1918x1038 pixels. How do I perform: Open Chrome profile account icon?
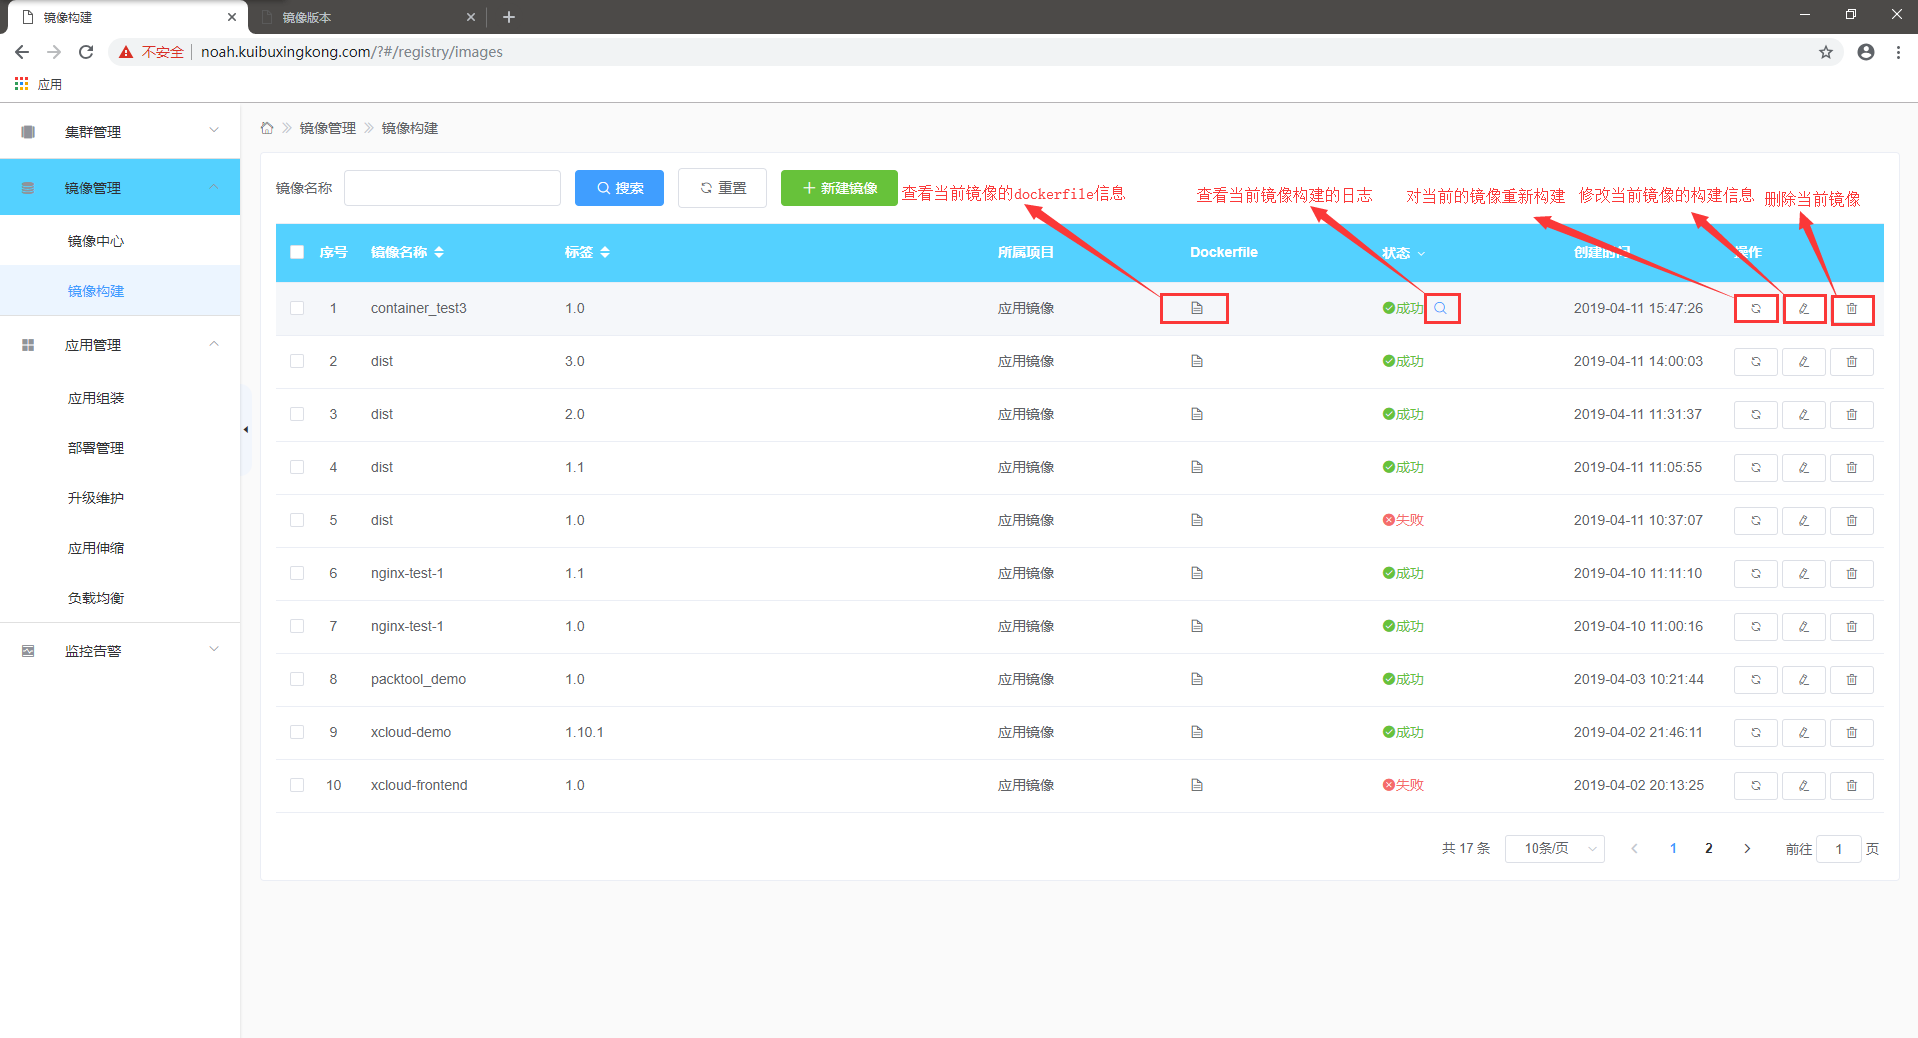pos(1865,52)
